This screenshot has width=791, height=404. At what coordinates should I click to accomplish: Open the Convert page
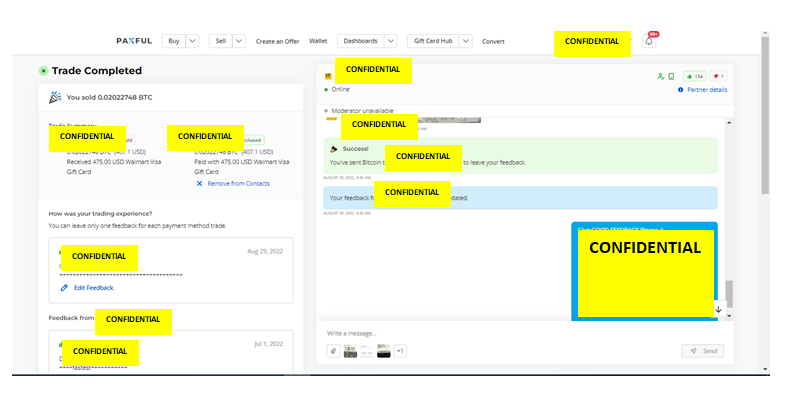(493, 41)
